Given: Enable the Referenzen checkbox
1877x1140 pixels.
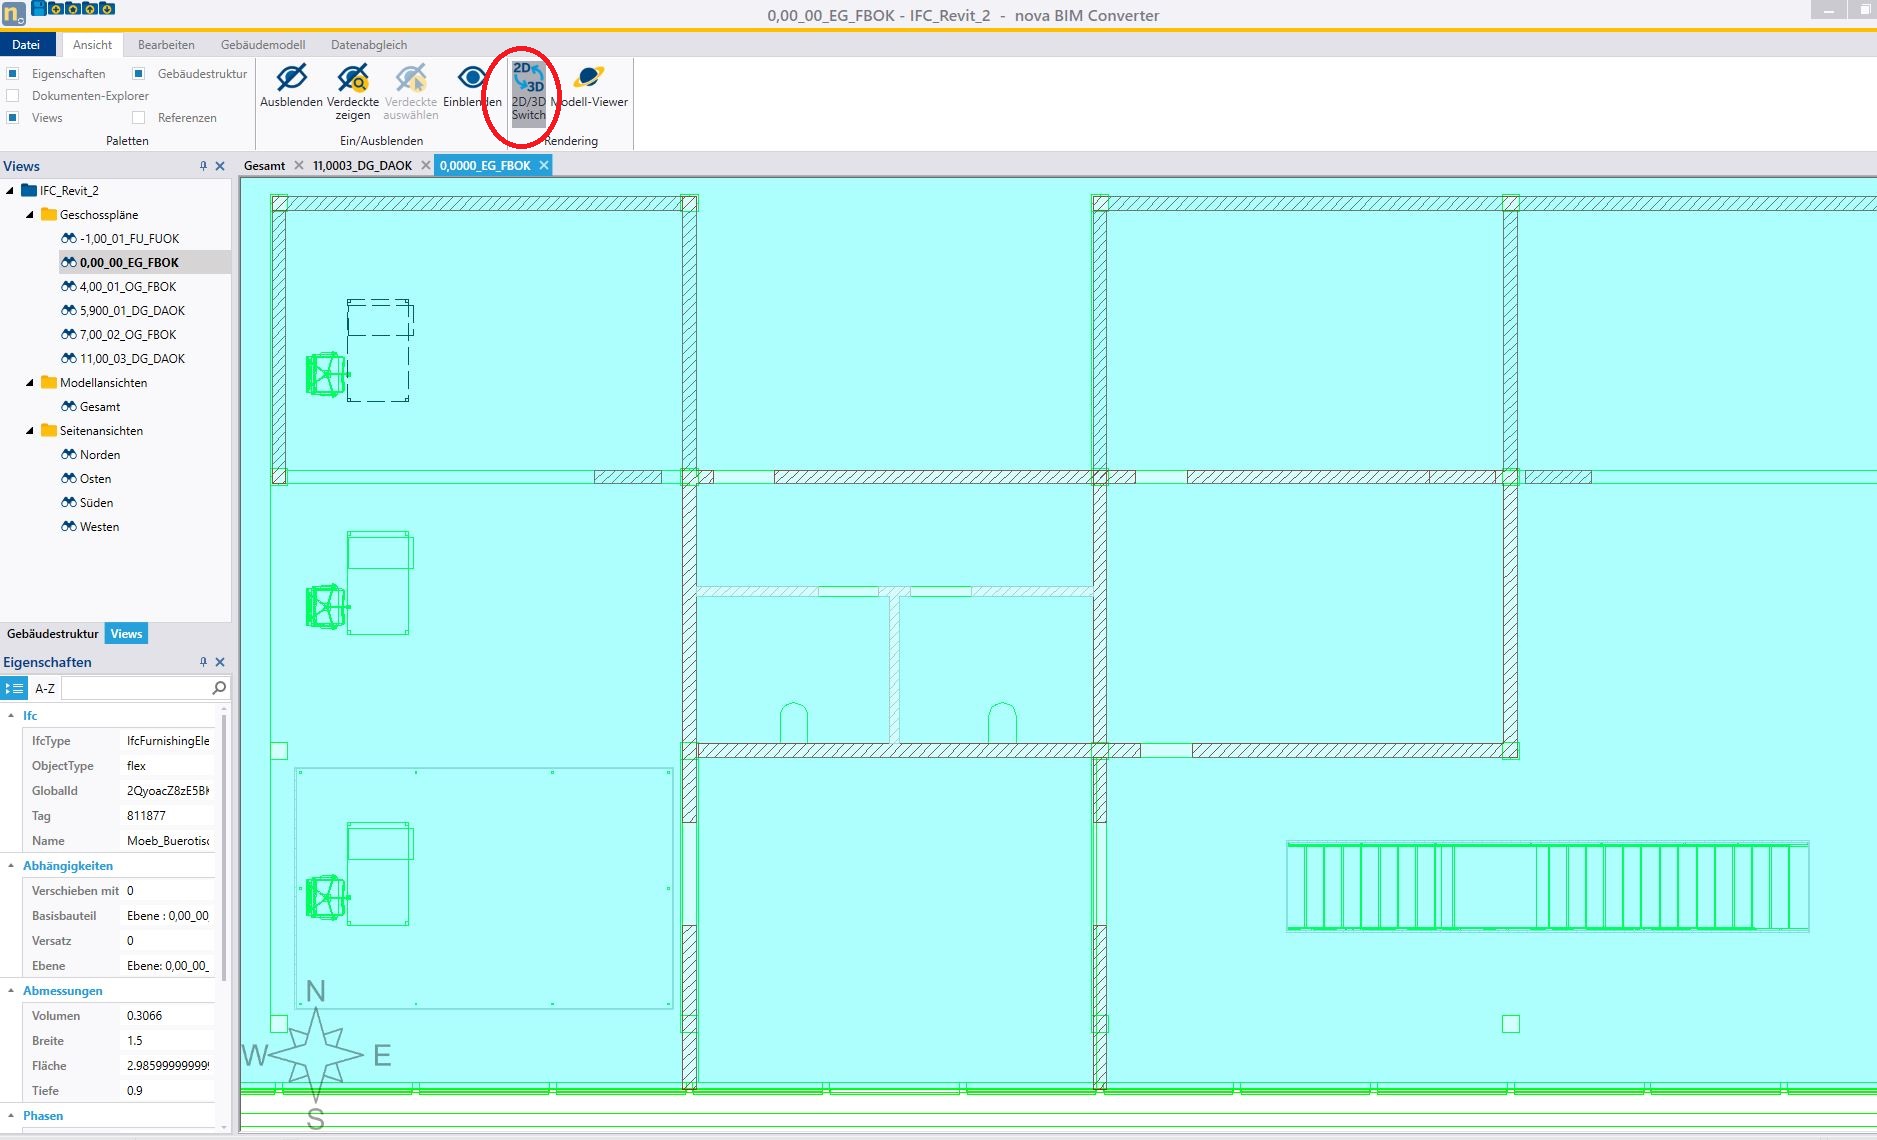Looking at the screenshot, I should [x=139, y=118].
